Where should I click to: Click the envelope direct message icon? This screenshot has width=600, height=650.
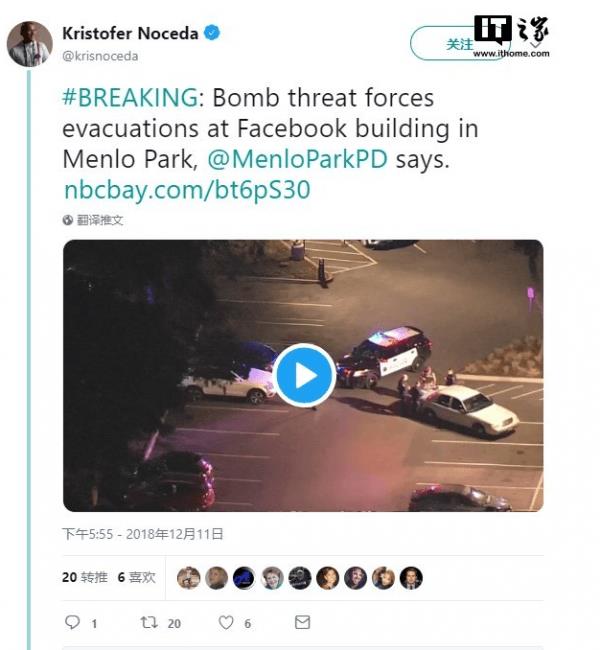pyautogui.click(x=302, y=622)
